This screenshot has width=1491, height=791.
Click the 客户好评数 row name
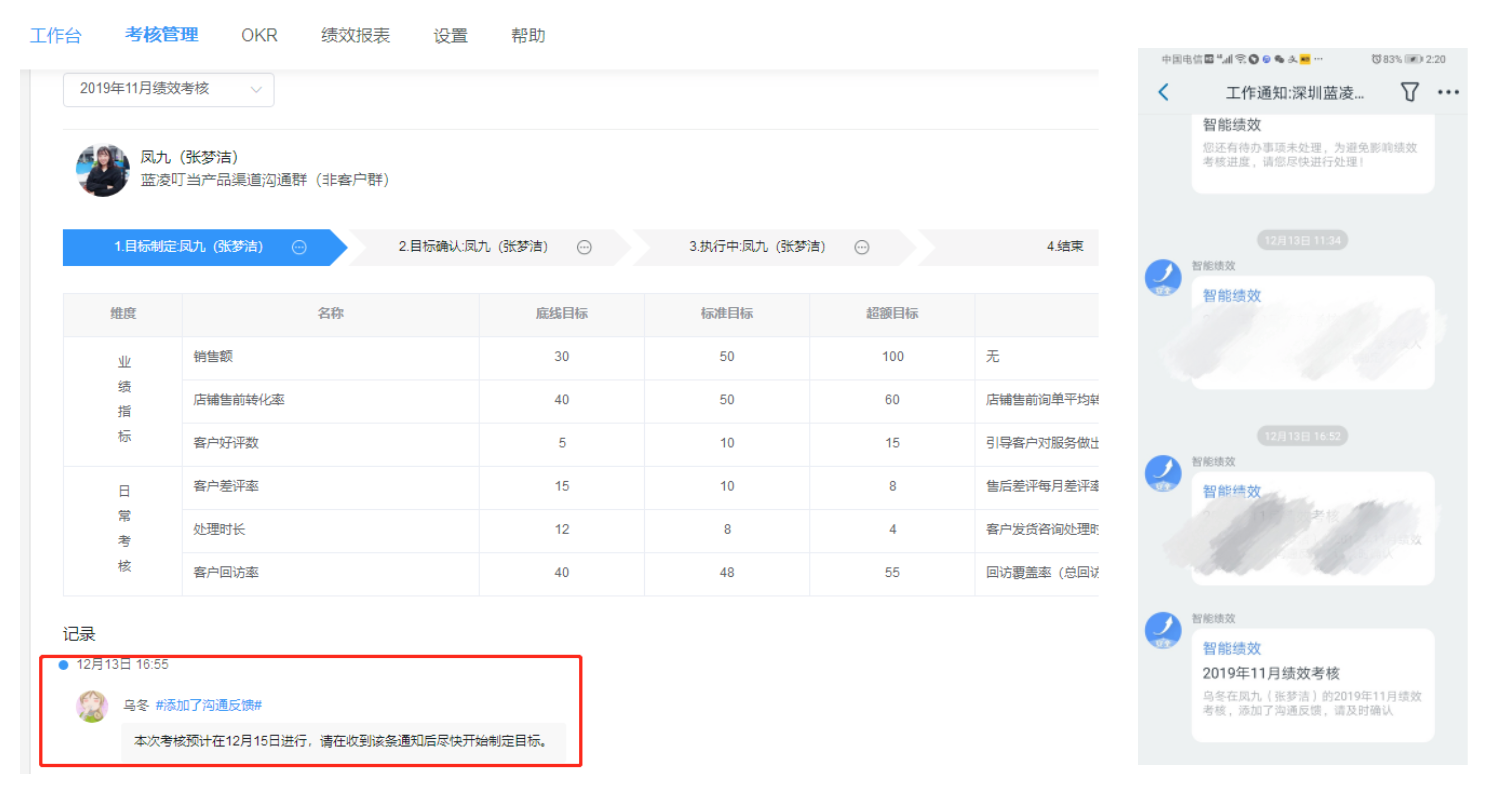(226, 442)
